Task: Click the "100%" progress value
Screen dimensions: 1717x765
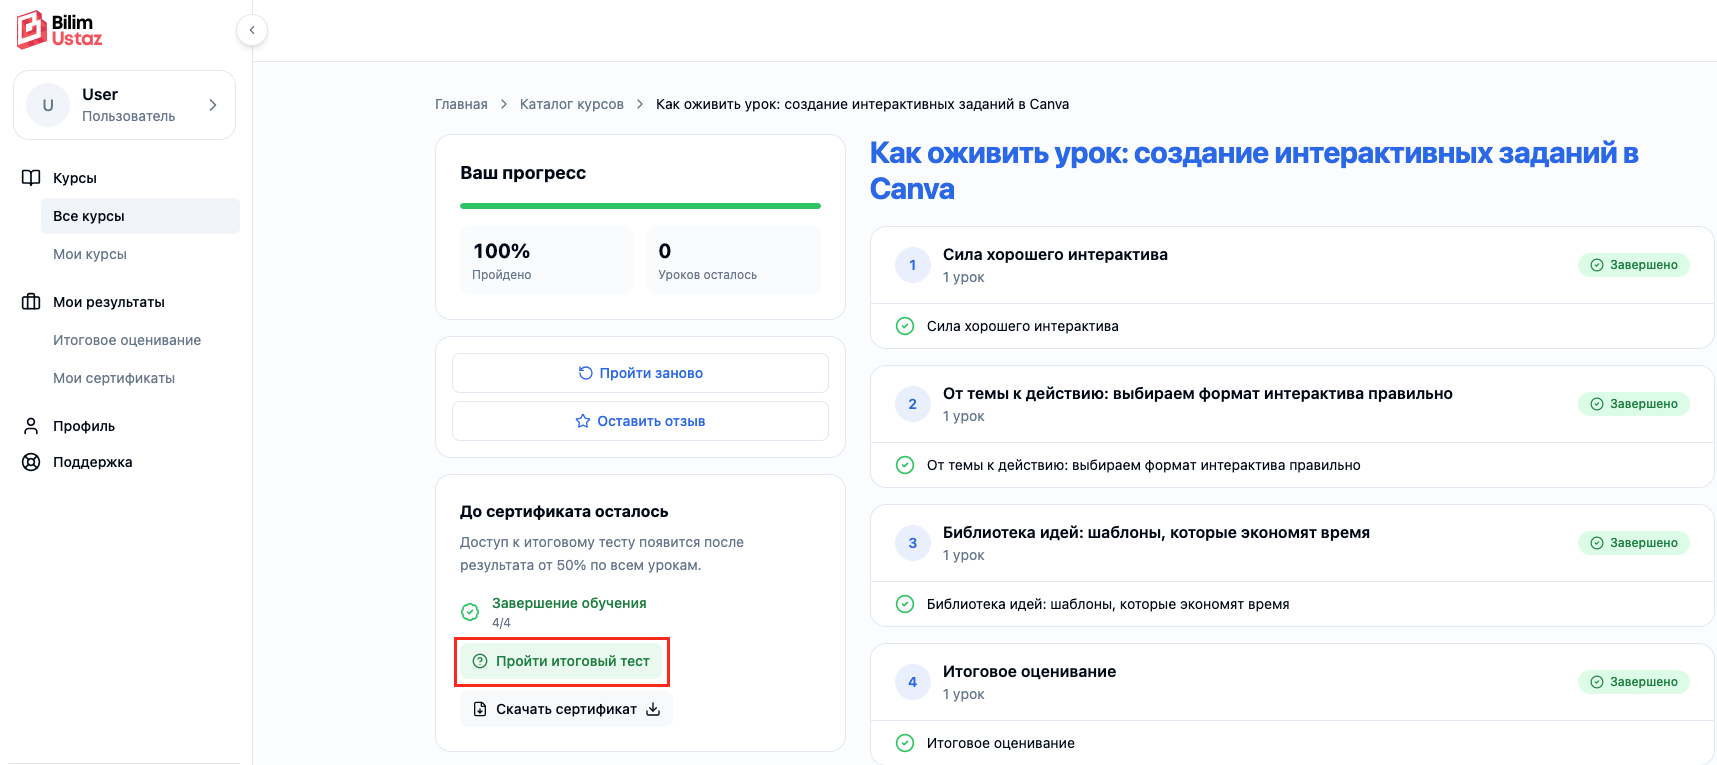Action: coord(502,251)
